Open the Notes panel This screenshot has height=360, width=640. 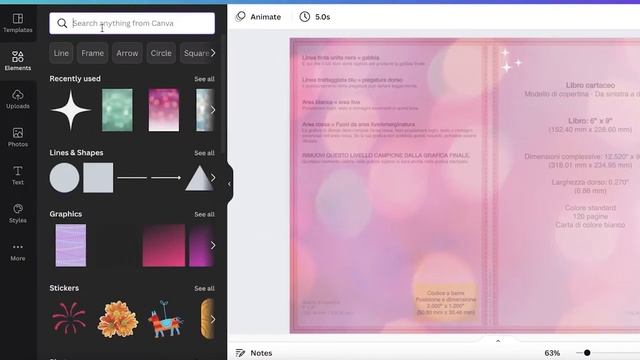254,353
